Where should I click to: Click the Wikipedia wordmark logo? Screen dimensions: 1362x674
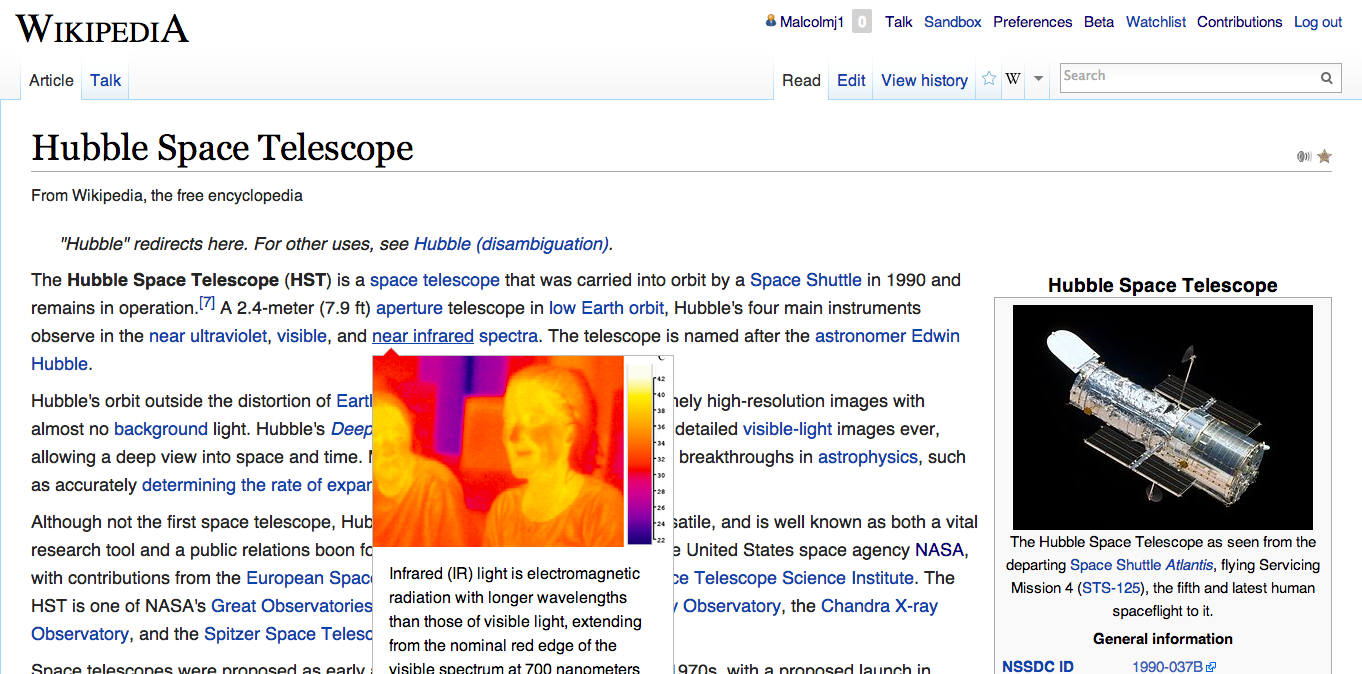coord(102,28)
